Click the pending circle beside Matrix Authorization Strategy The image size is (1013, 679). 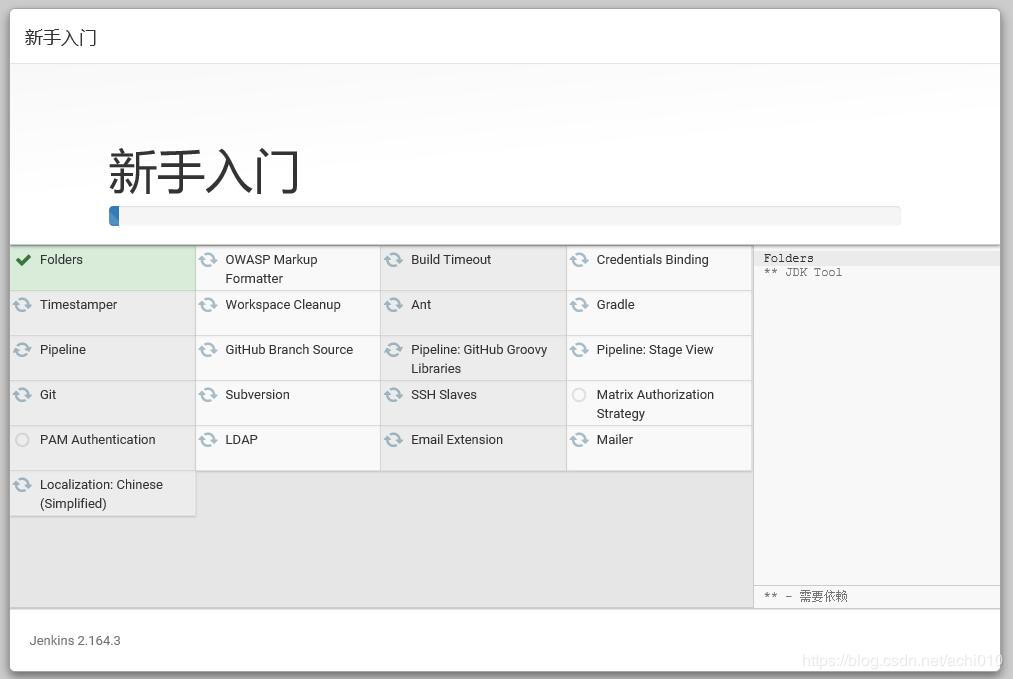[x=579, y=395]
